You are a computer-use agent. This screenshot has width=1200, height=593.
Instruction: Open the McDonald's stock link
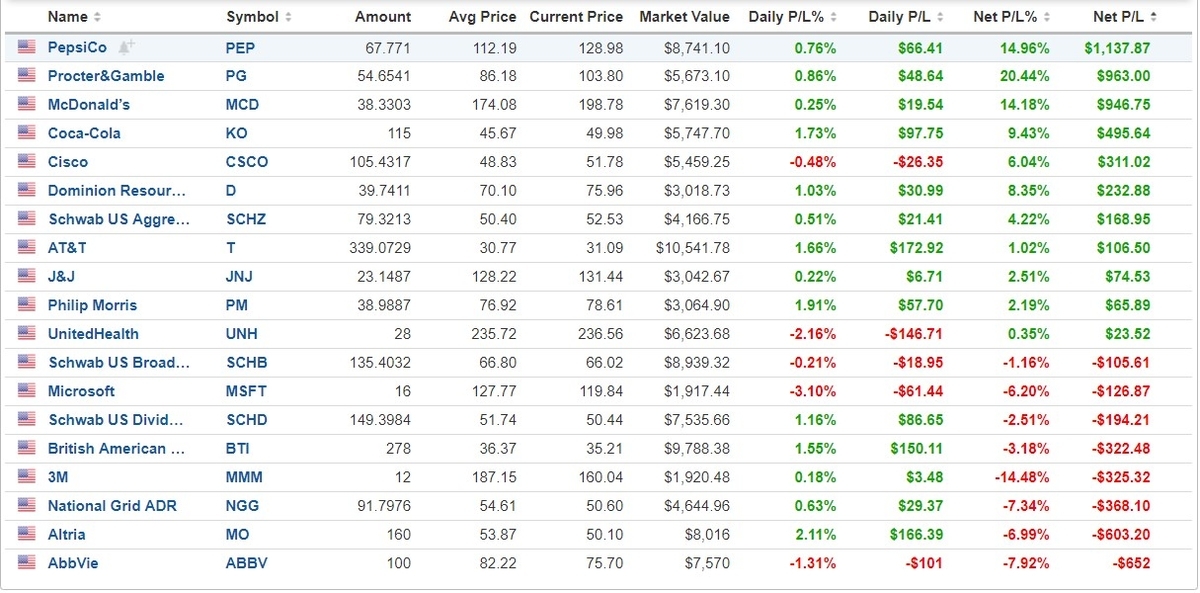pyautogui.click(x=89, y=105)
